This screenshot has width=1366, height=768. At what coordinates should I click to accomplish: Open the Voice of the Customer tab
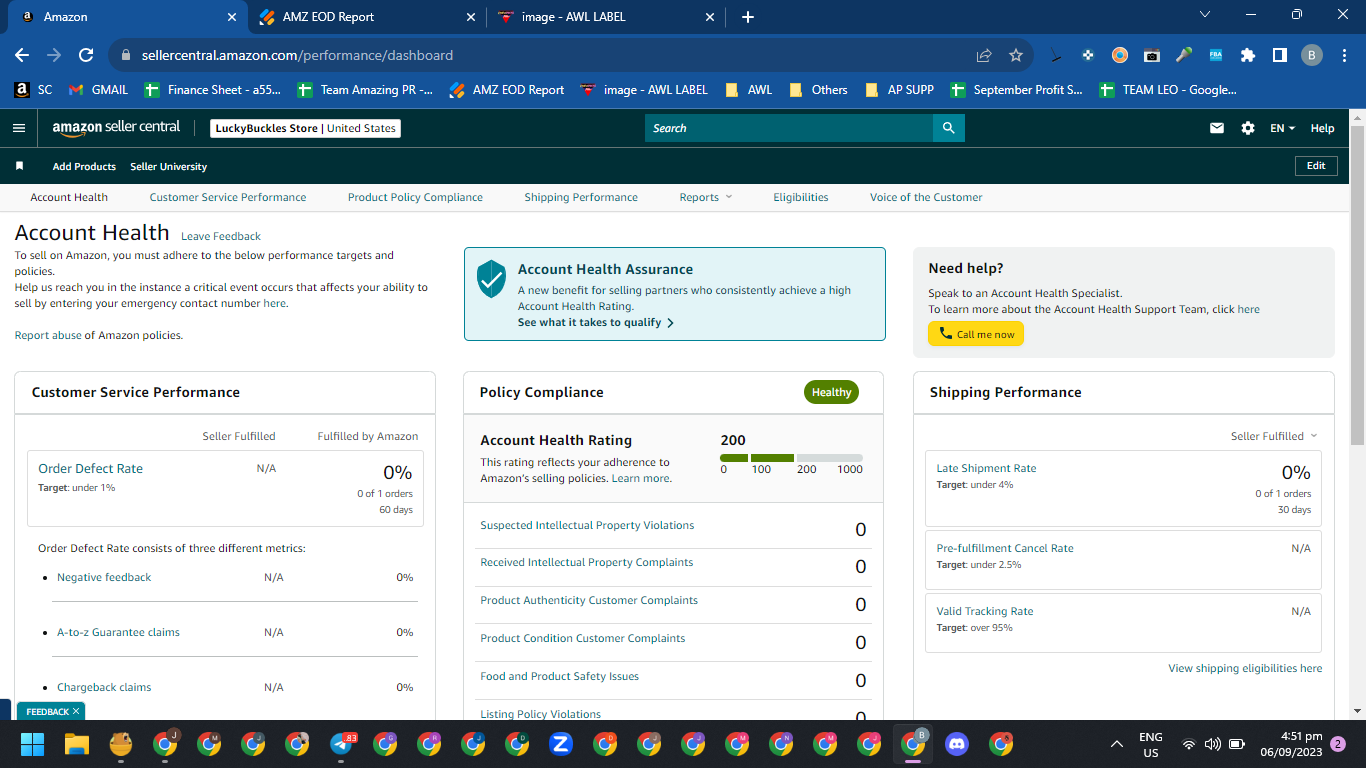(926, 197)
